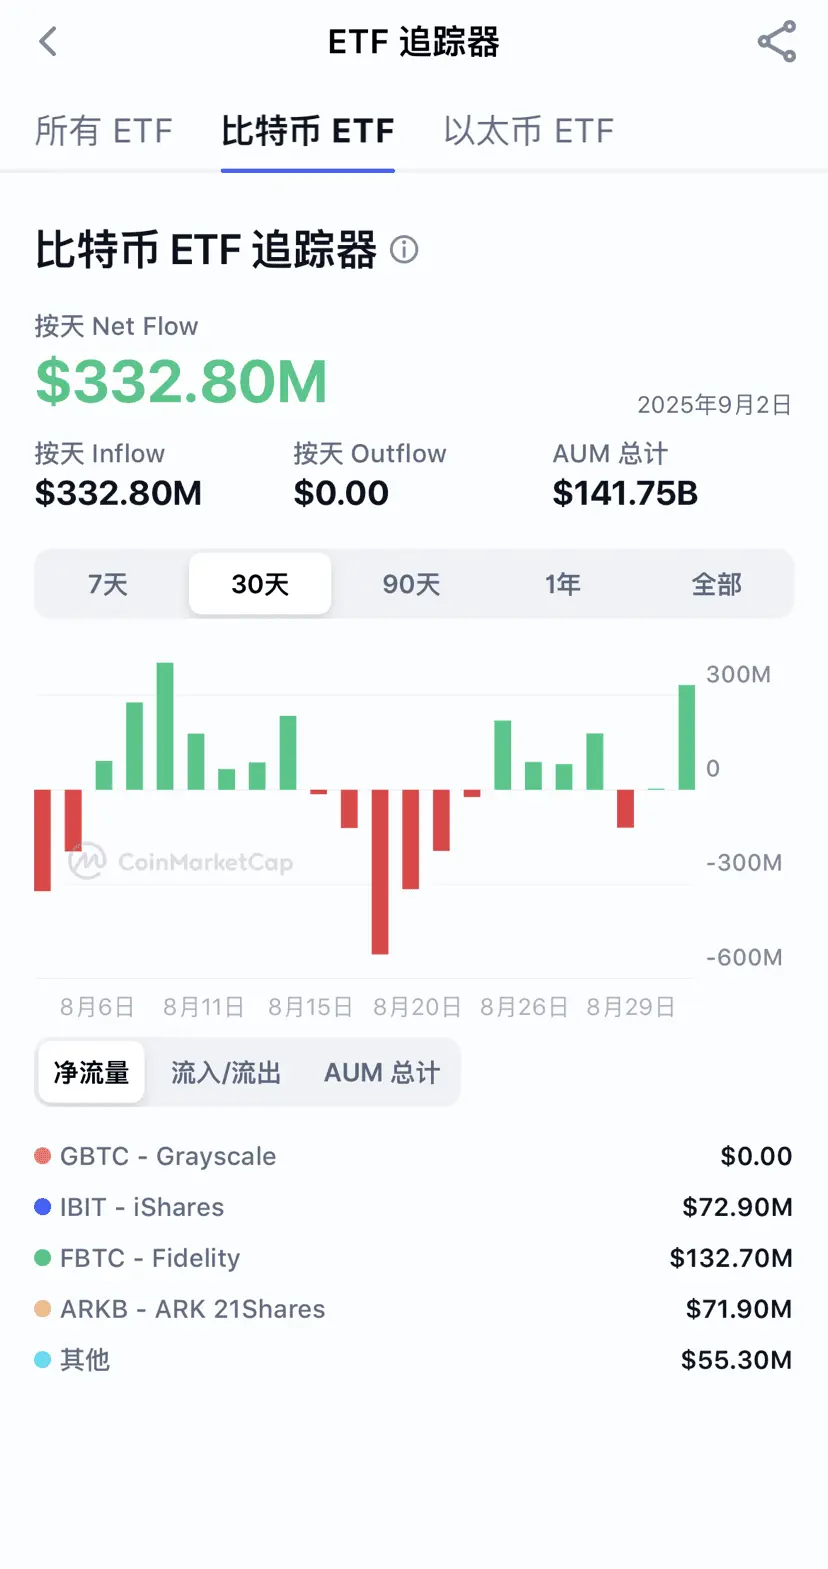828x1569 pixels.
Task: Select the 比特币 ETF tab
Action: point(308,131)
